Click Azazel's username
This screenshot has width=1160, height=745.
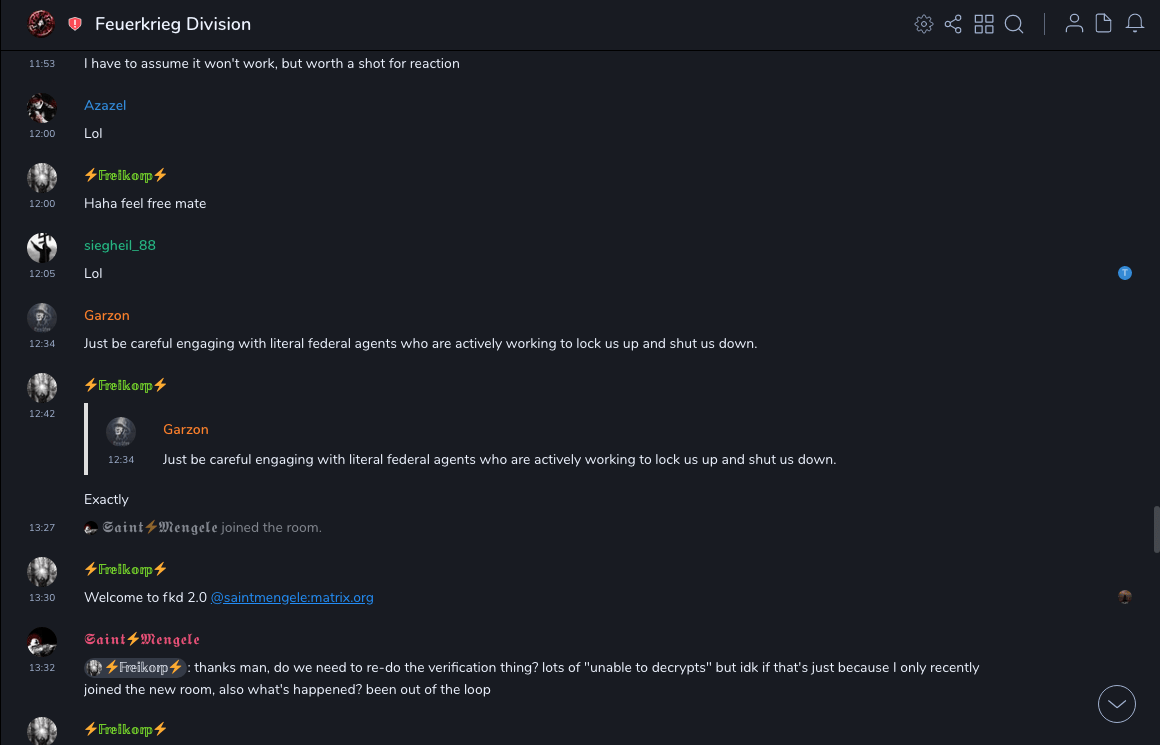[x=105, y=105]
